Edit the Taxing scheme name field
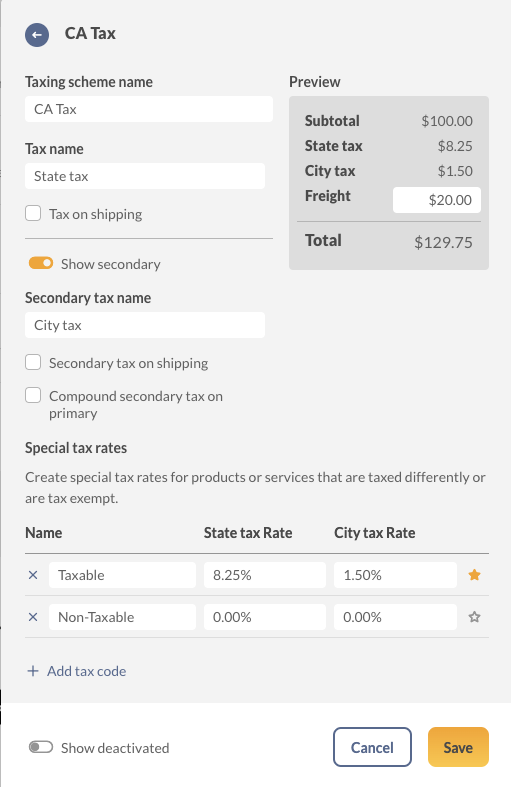Viewport: 511px width, 787px height. pyautogui.click(x=149, y=109)
